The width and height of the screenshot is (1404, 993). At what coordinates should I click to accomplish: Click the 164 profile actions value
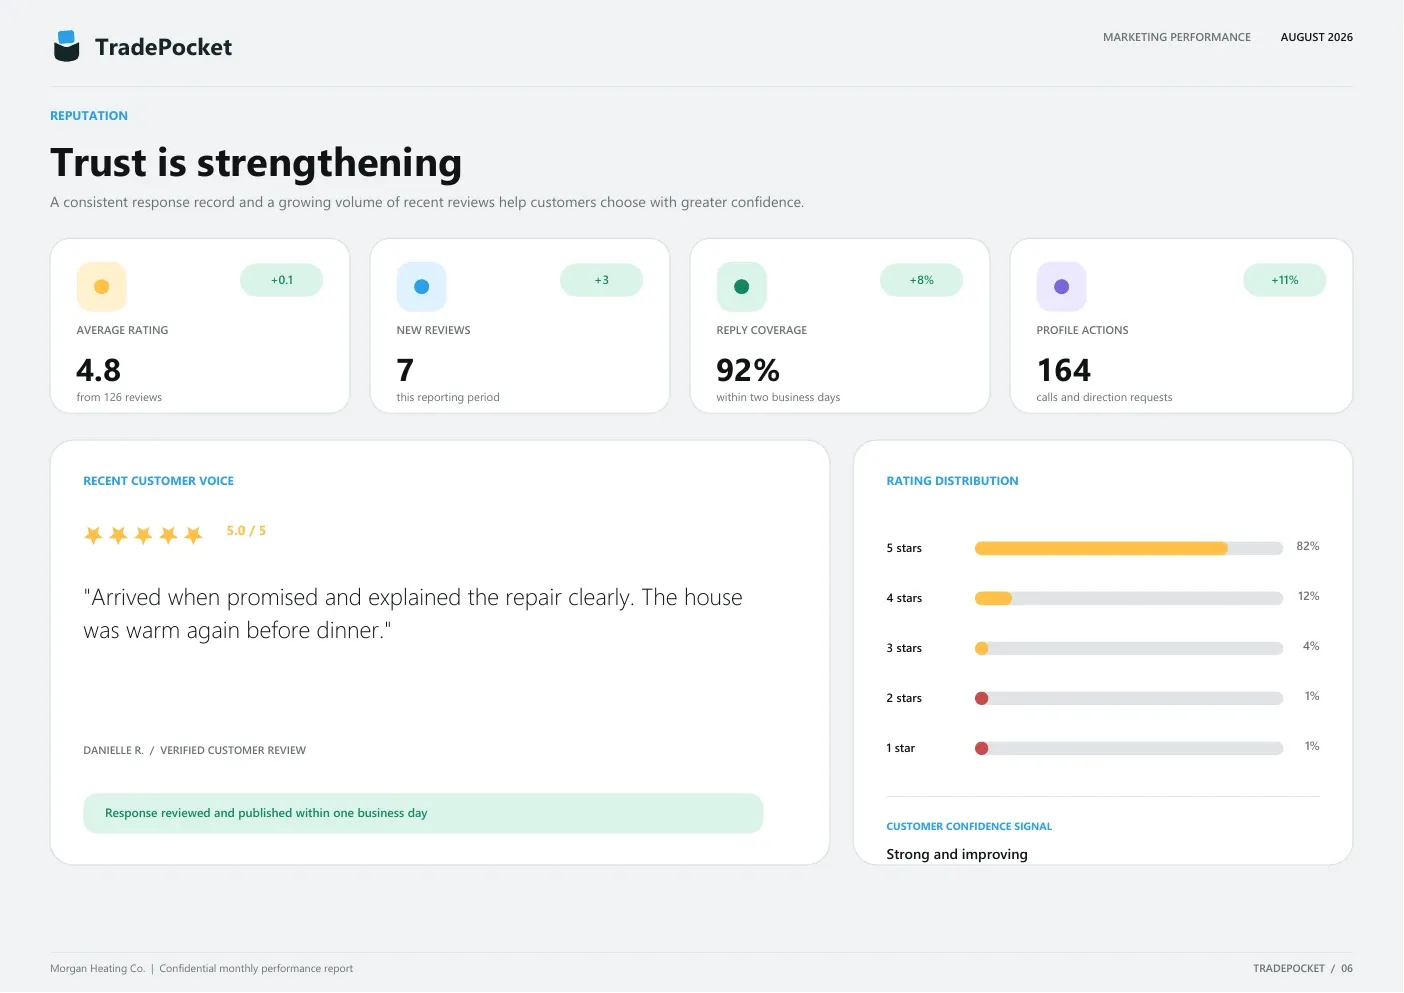1064,371
